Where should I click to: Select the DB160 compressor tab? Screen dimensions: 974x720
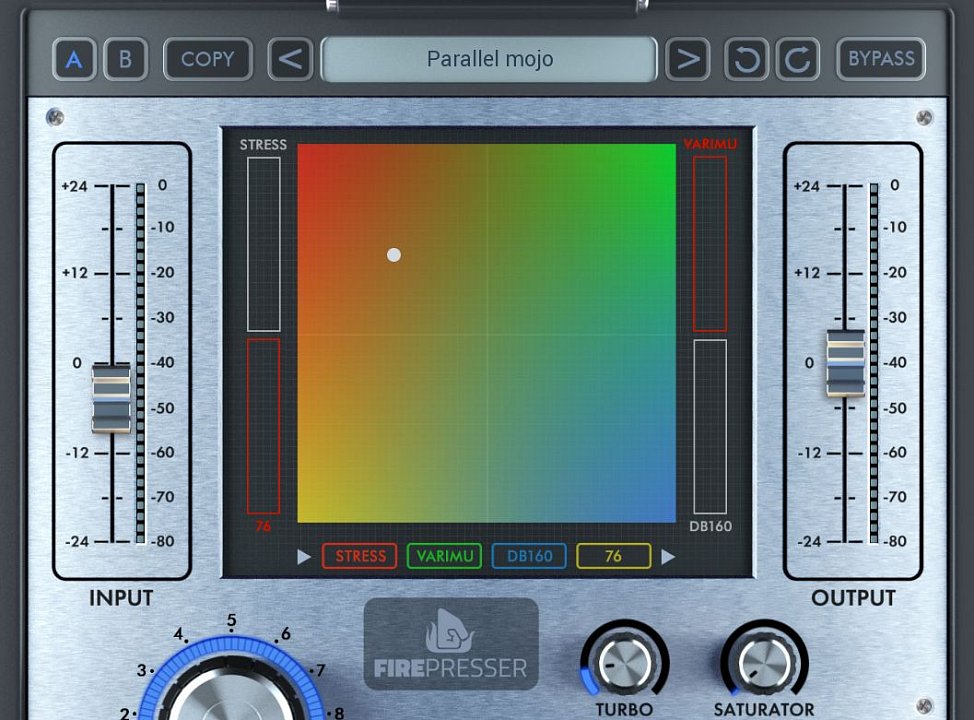tap(529, 557)
